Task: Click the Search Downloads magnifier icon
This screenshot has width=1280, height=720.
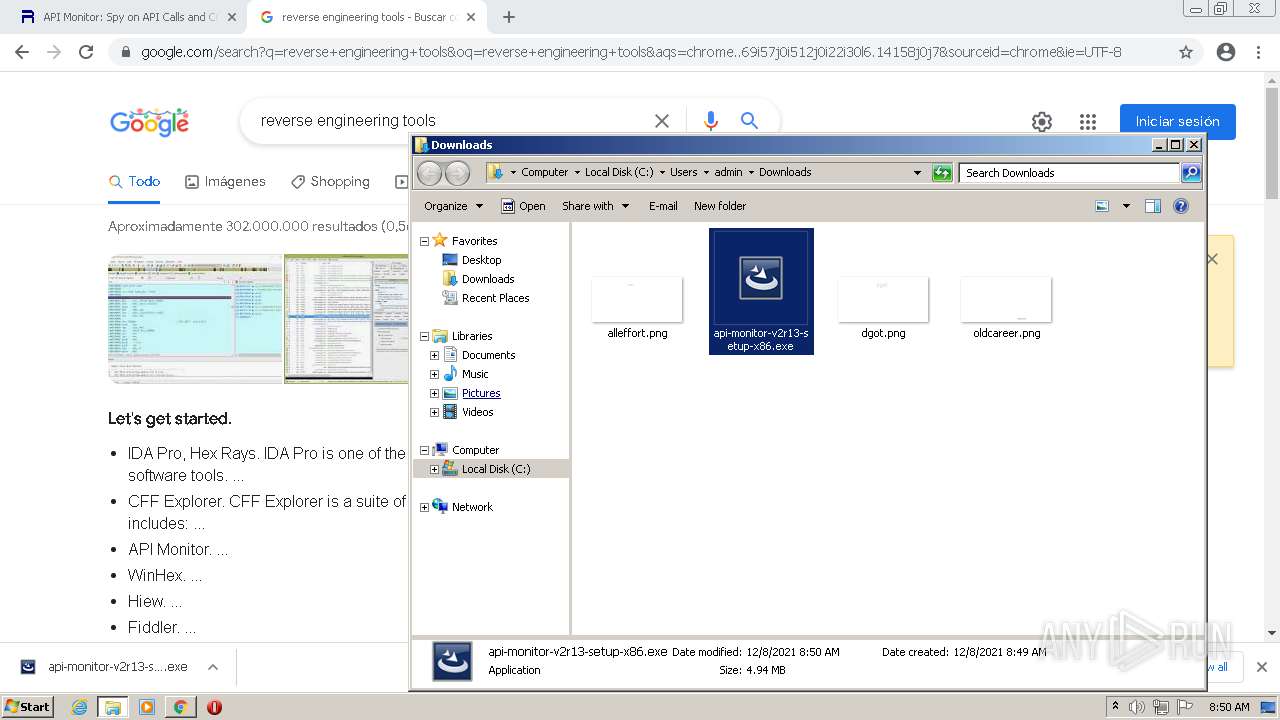Action: click(x=1191, y=172)
